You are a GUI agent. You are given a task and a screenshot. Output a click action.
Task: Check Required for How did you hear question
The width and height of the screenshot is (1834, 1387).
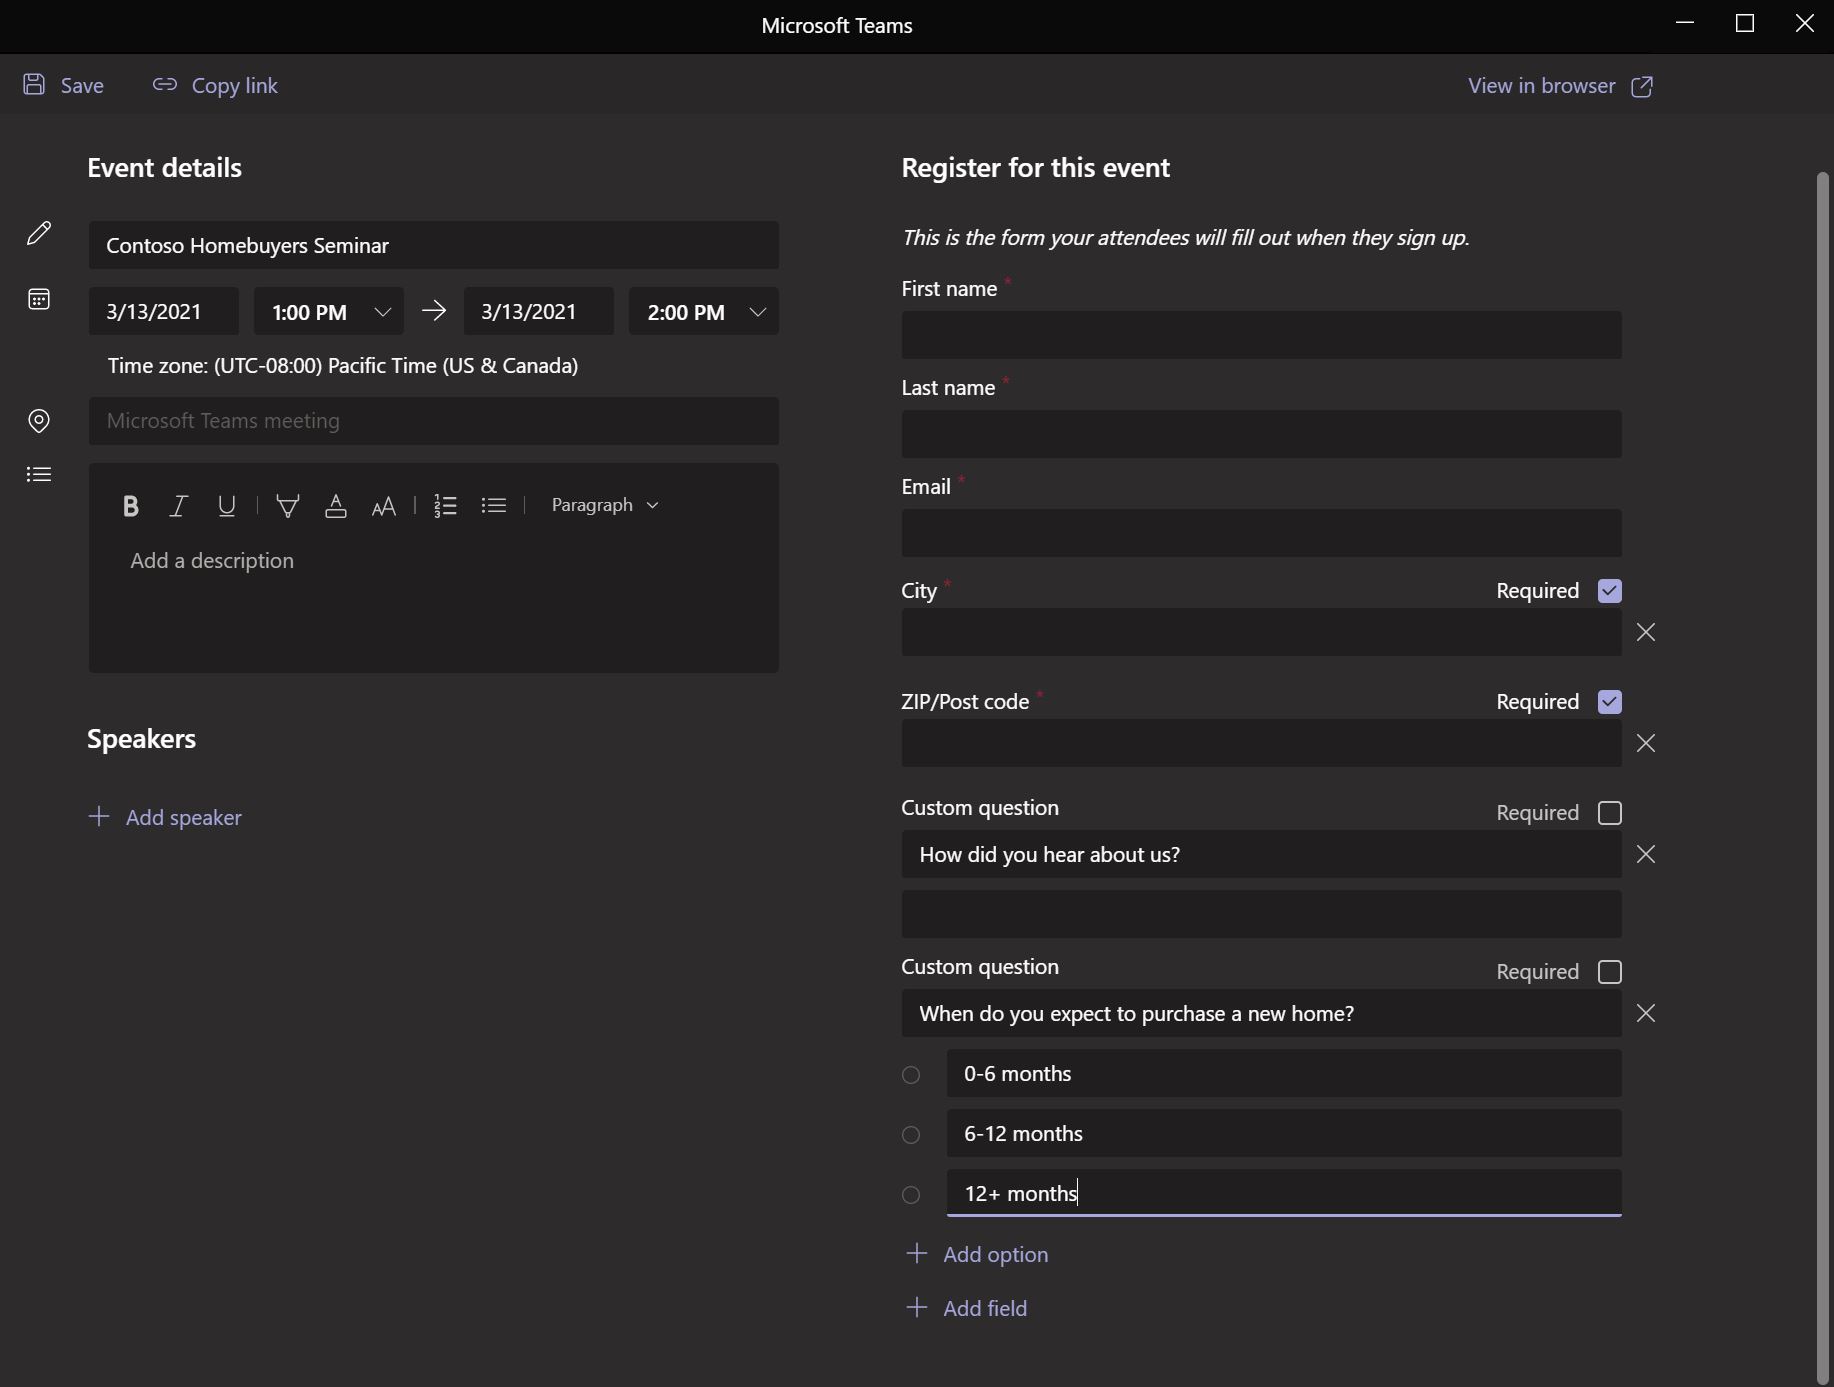[1610, 813]
